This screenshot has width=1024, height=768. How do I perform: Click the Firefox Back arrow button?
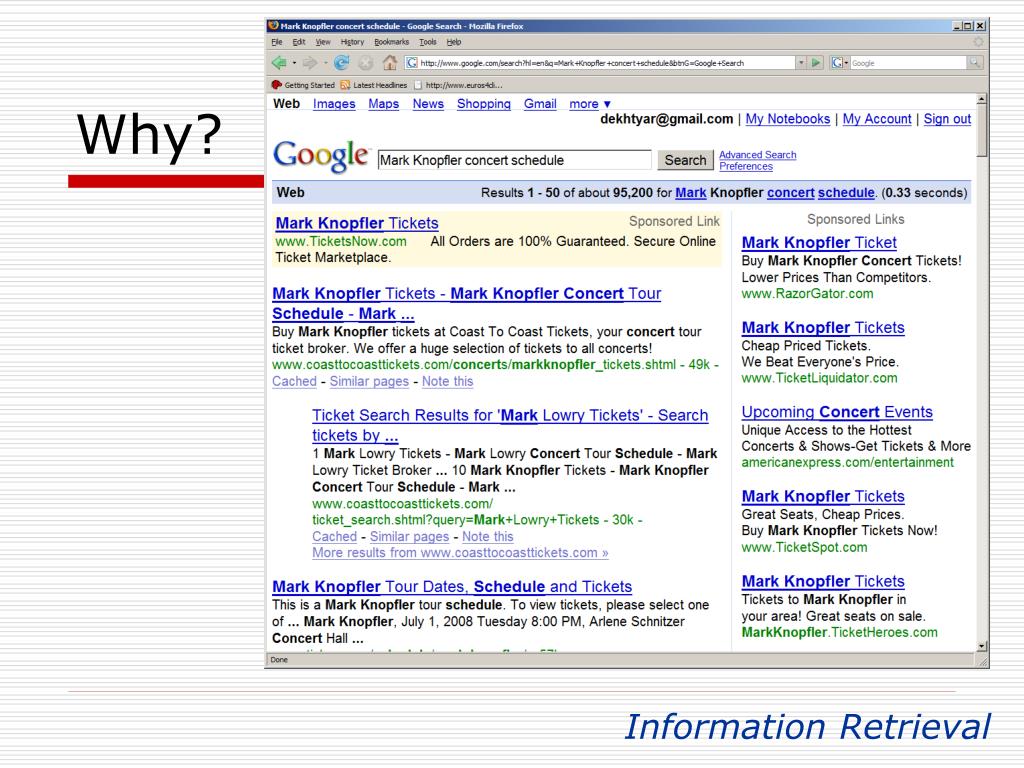click(x=280, y=63)
